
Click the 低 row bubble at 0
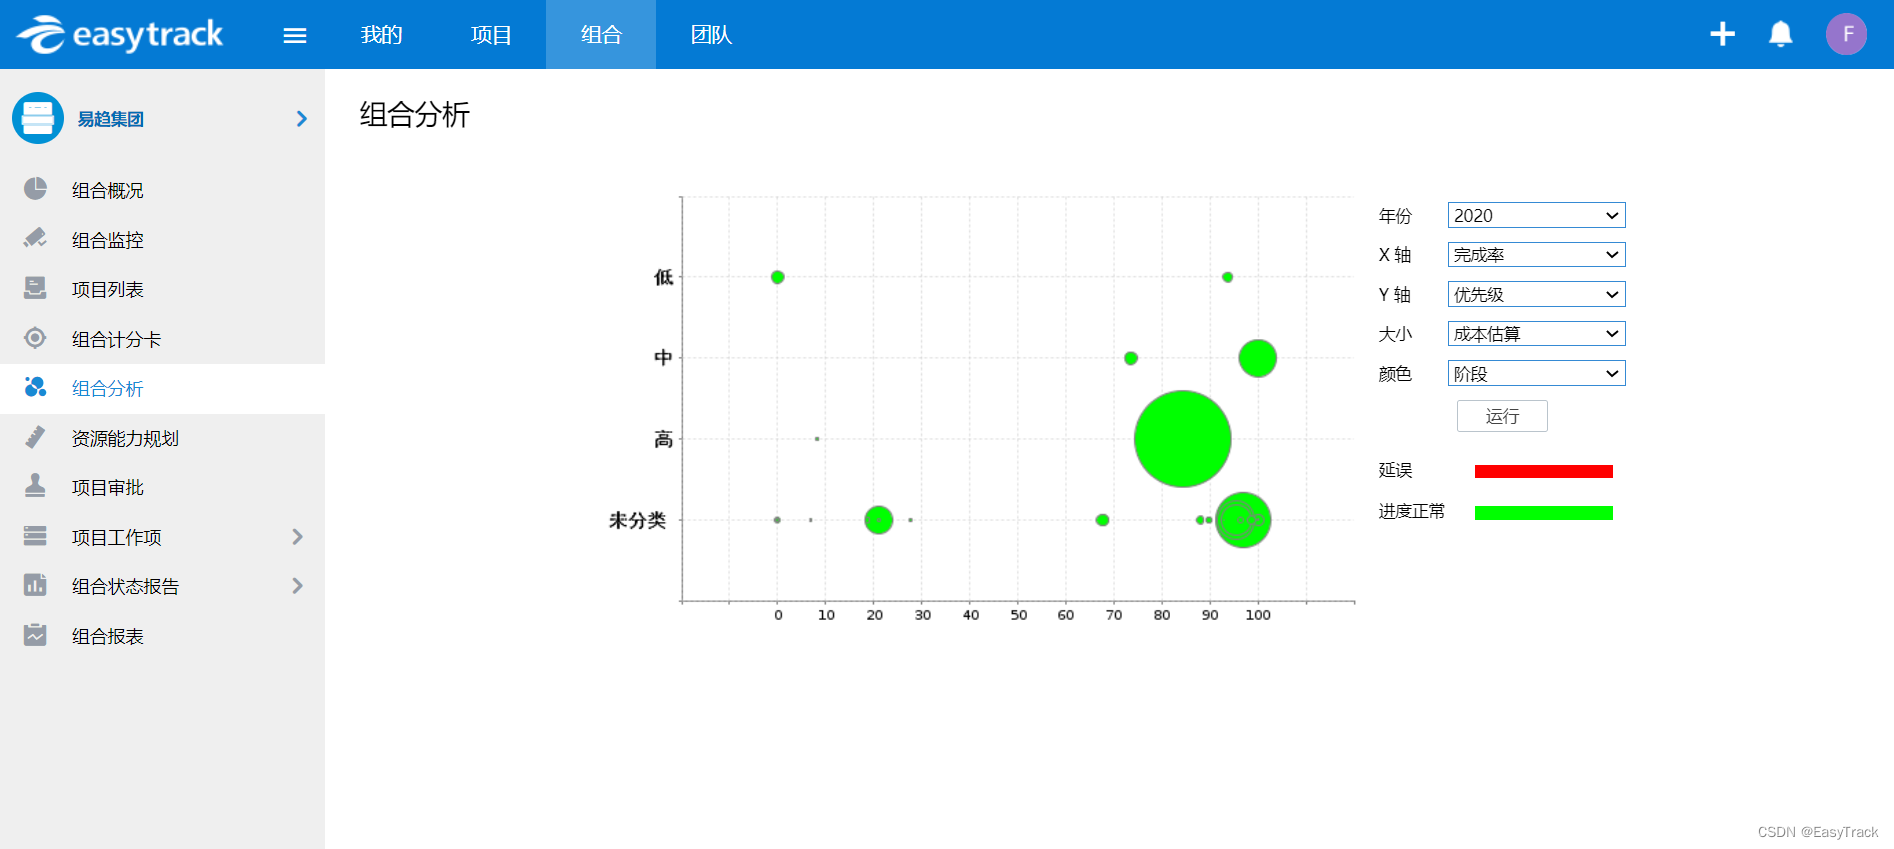tap(777, 277)
